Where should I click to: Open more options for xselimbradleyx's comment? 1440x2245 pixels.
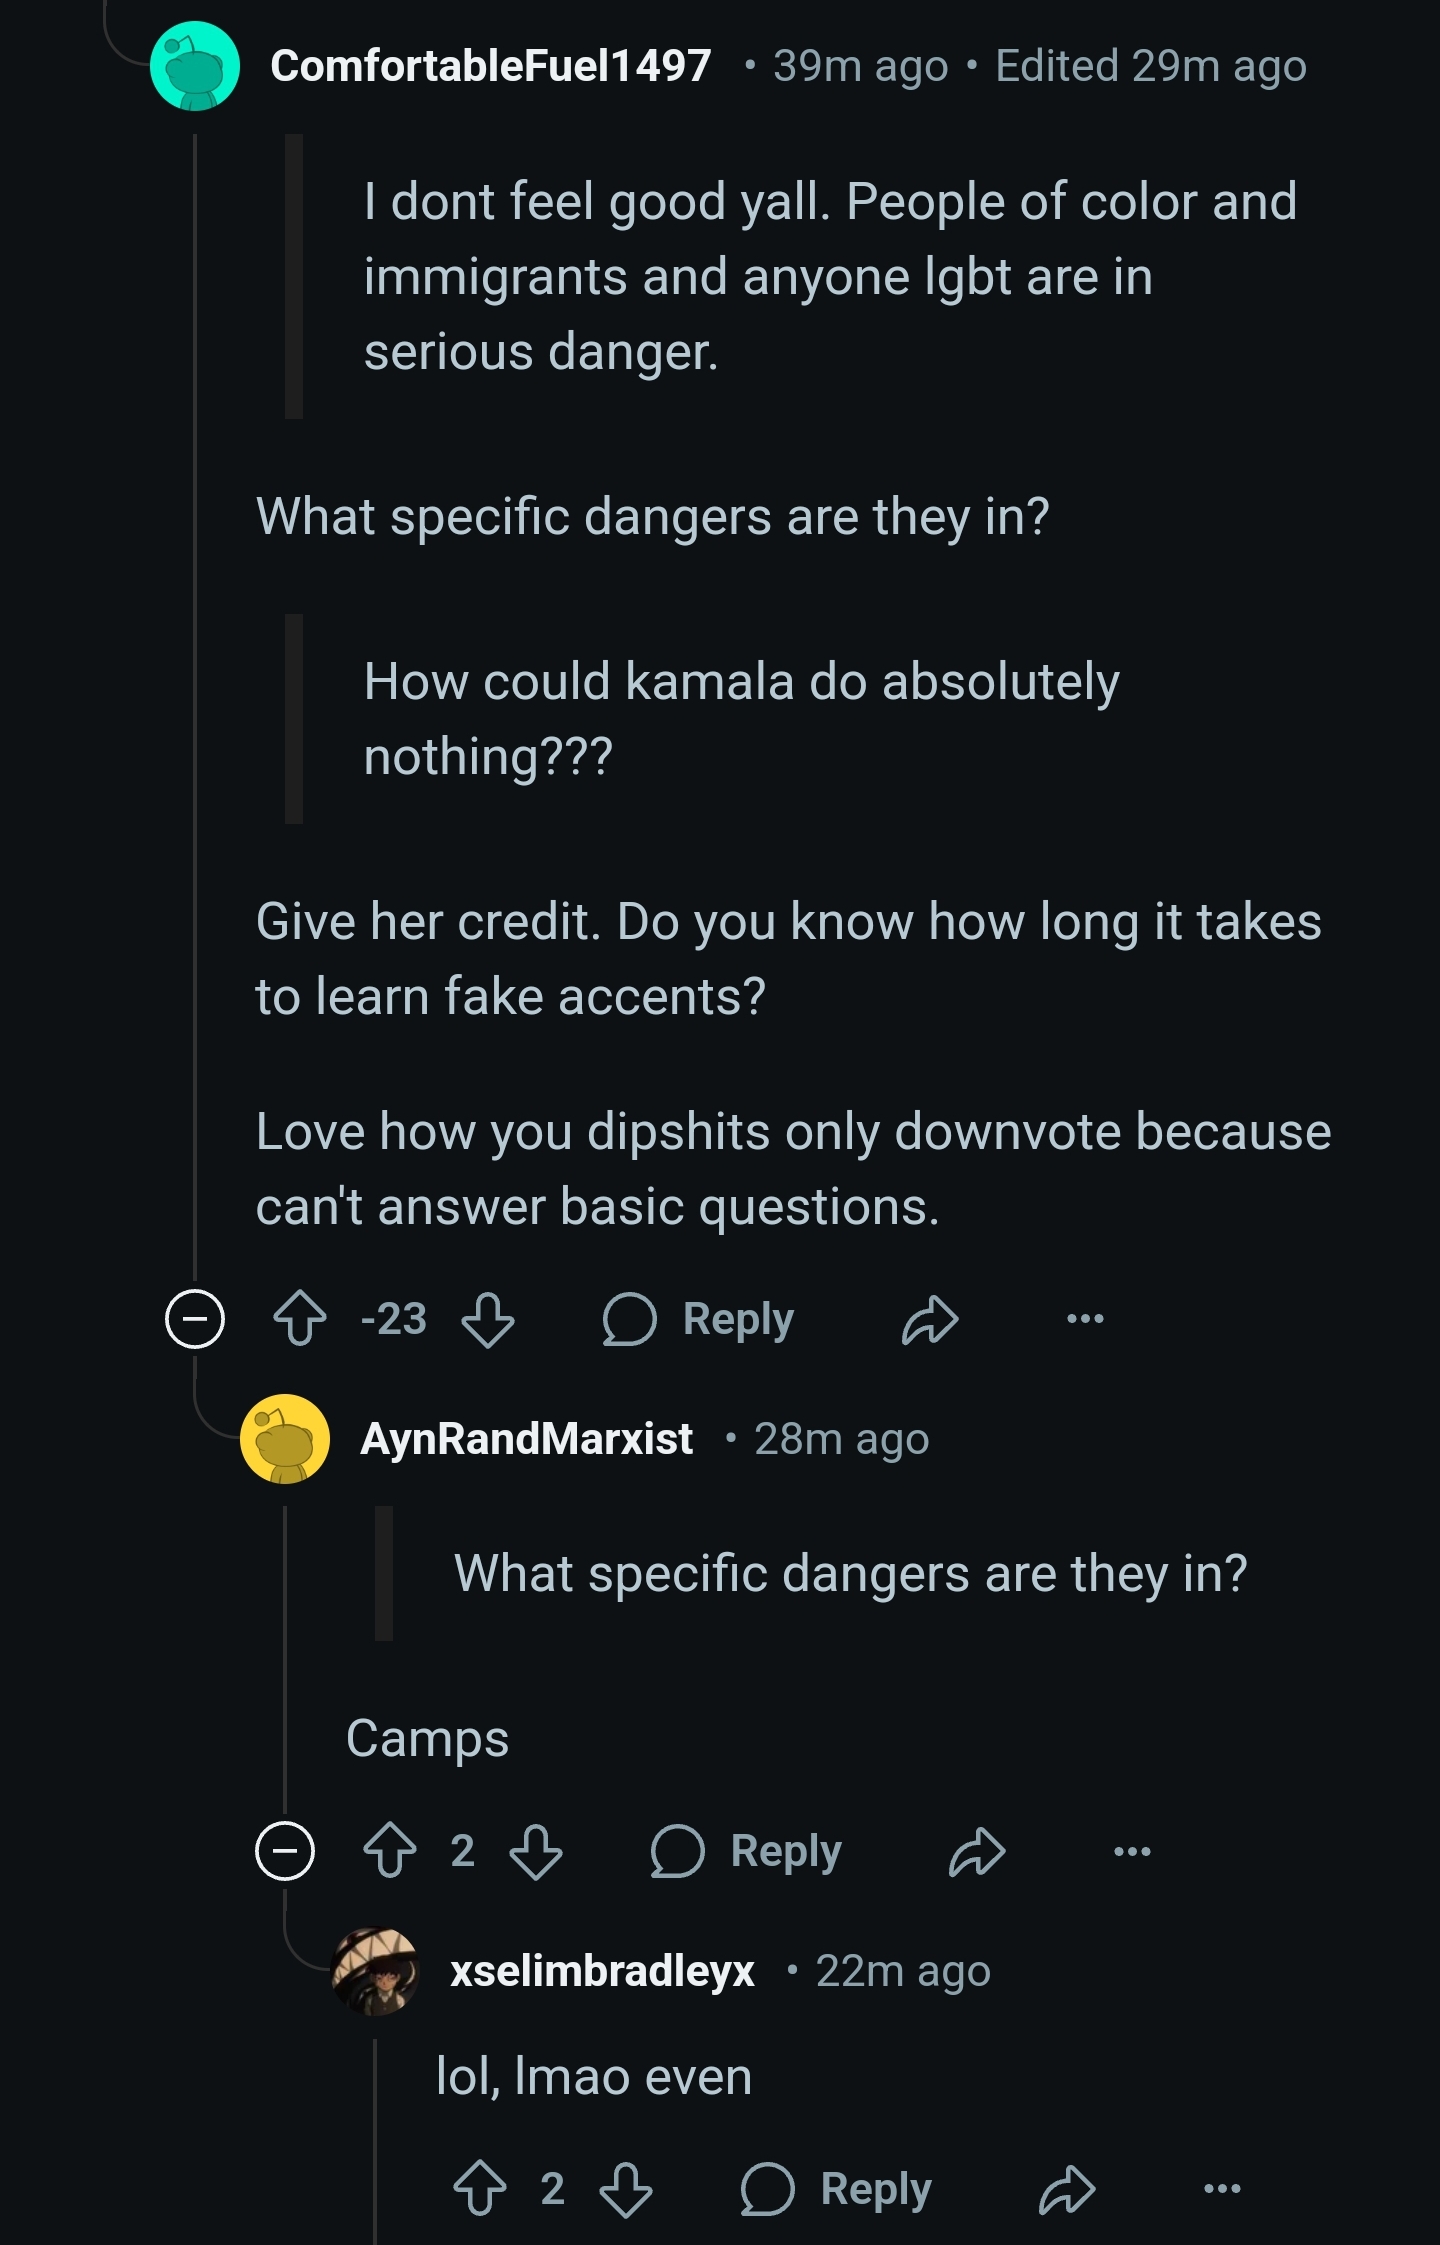(x=1222, y=2189)
